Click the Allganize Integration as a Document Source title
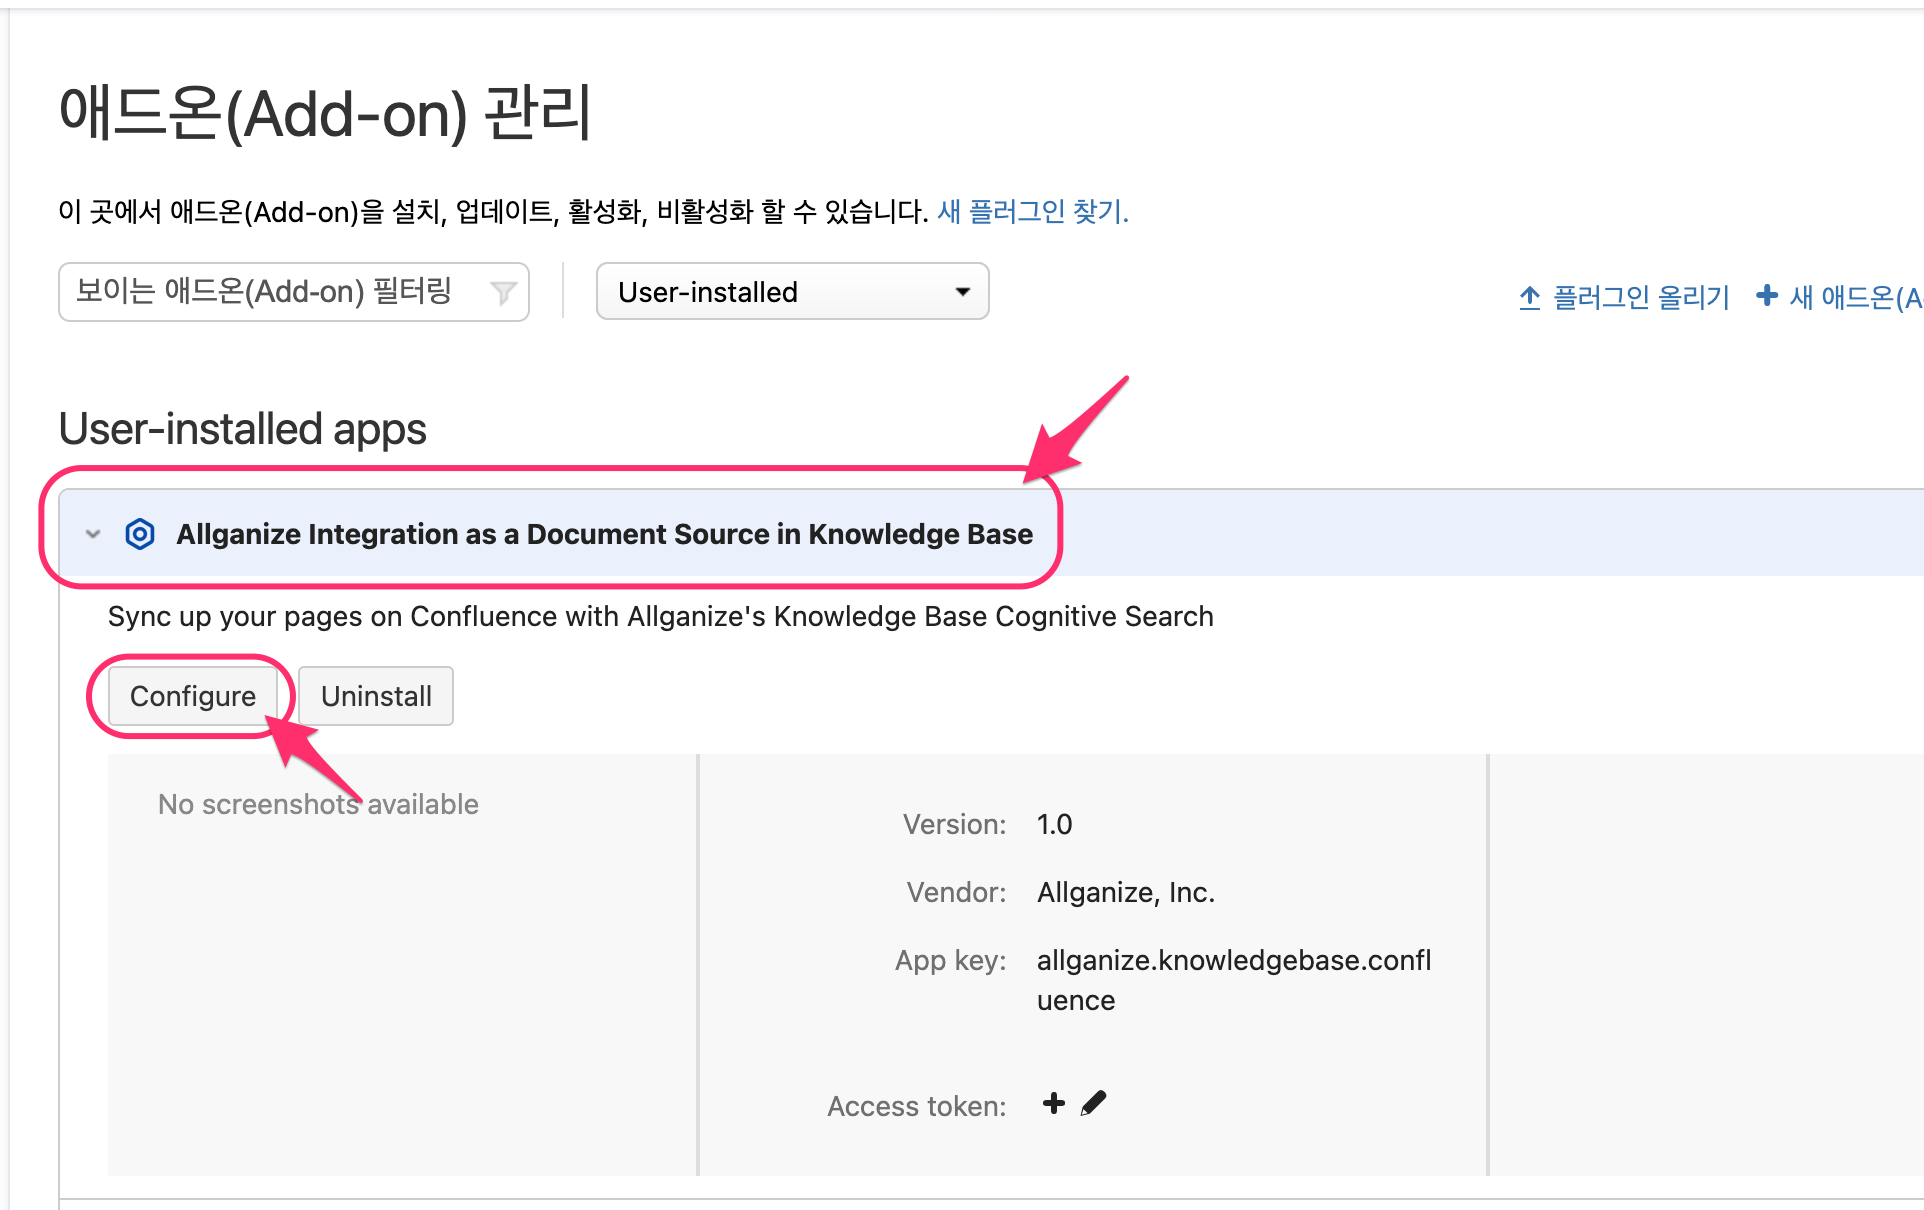The width and height of the screenshot is (1924, 1210). tap(605, 534)
